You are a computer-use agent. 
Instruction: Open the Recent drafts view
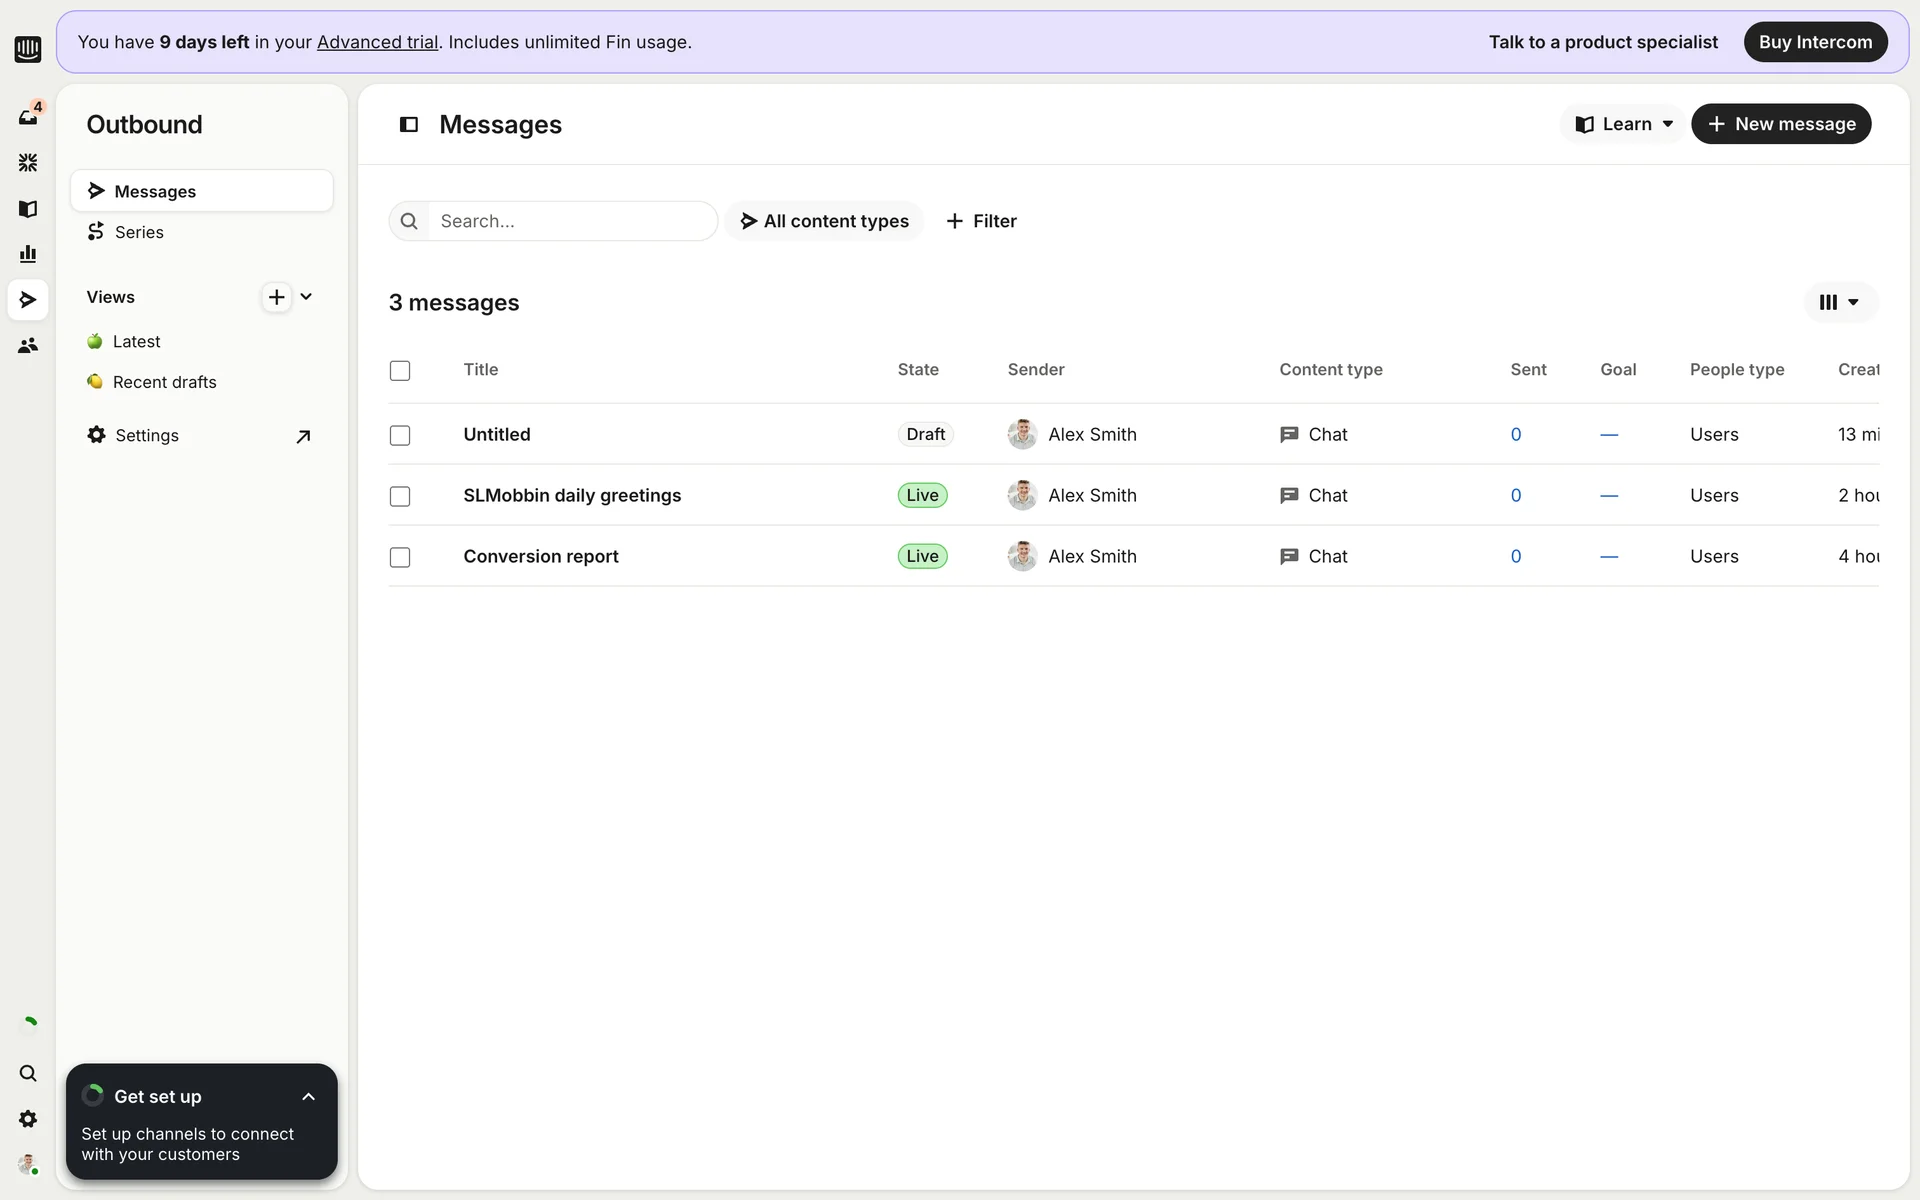click(x=164, y=382)
